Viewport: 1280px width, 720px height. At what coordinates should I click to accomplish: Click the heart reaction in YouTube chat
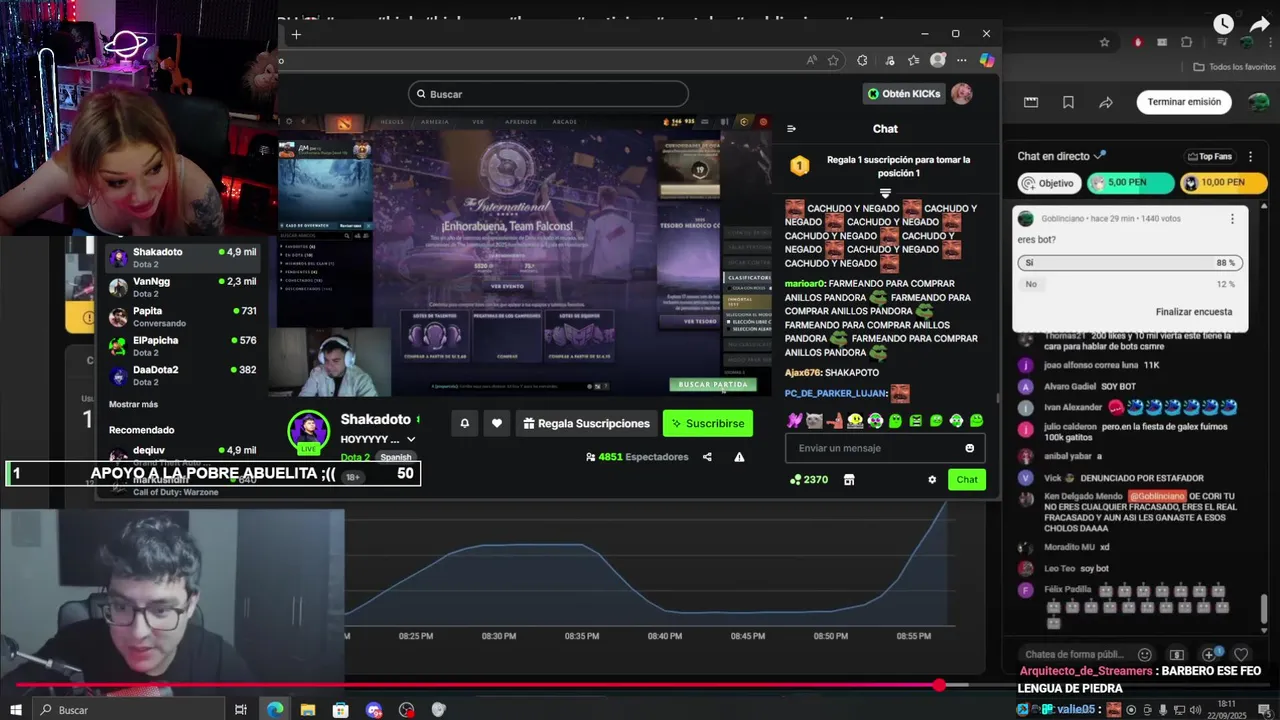1241,655
